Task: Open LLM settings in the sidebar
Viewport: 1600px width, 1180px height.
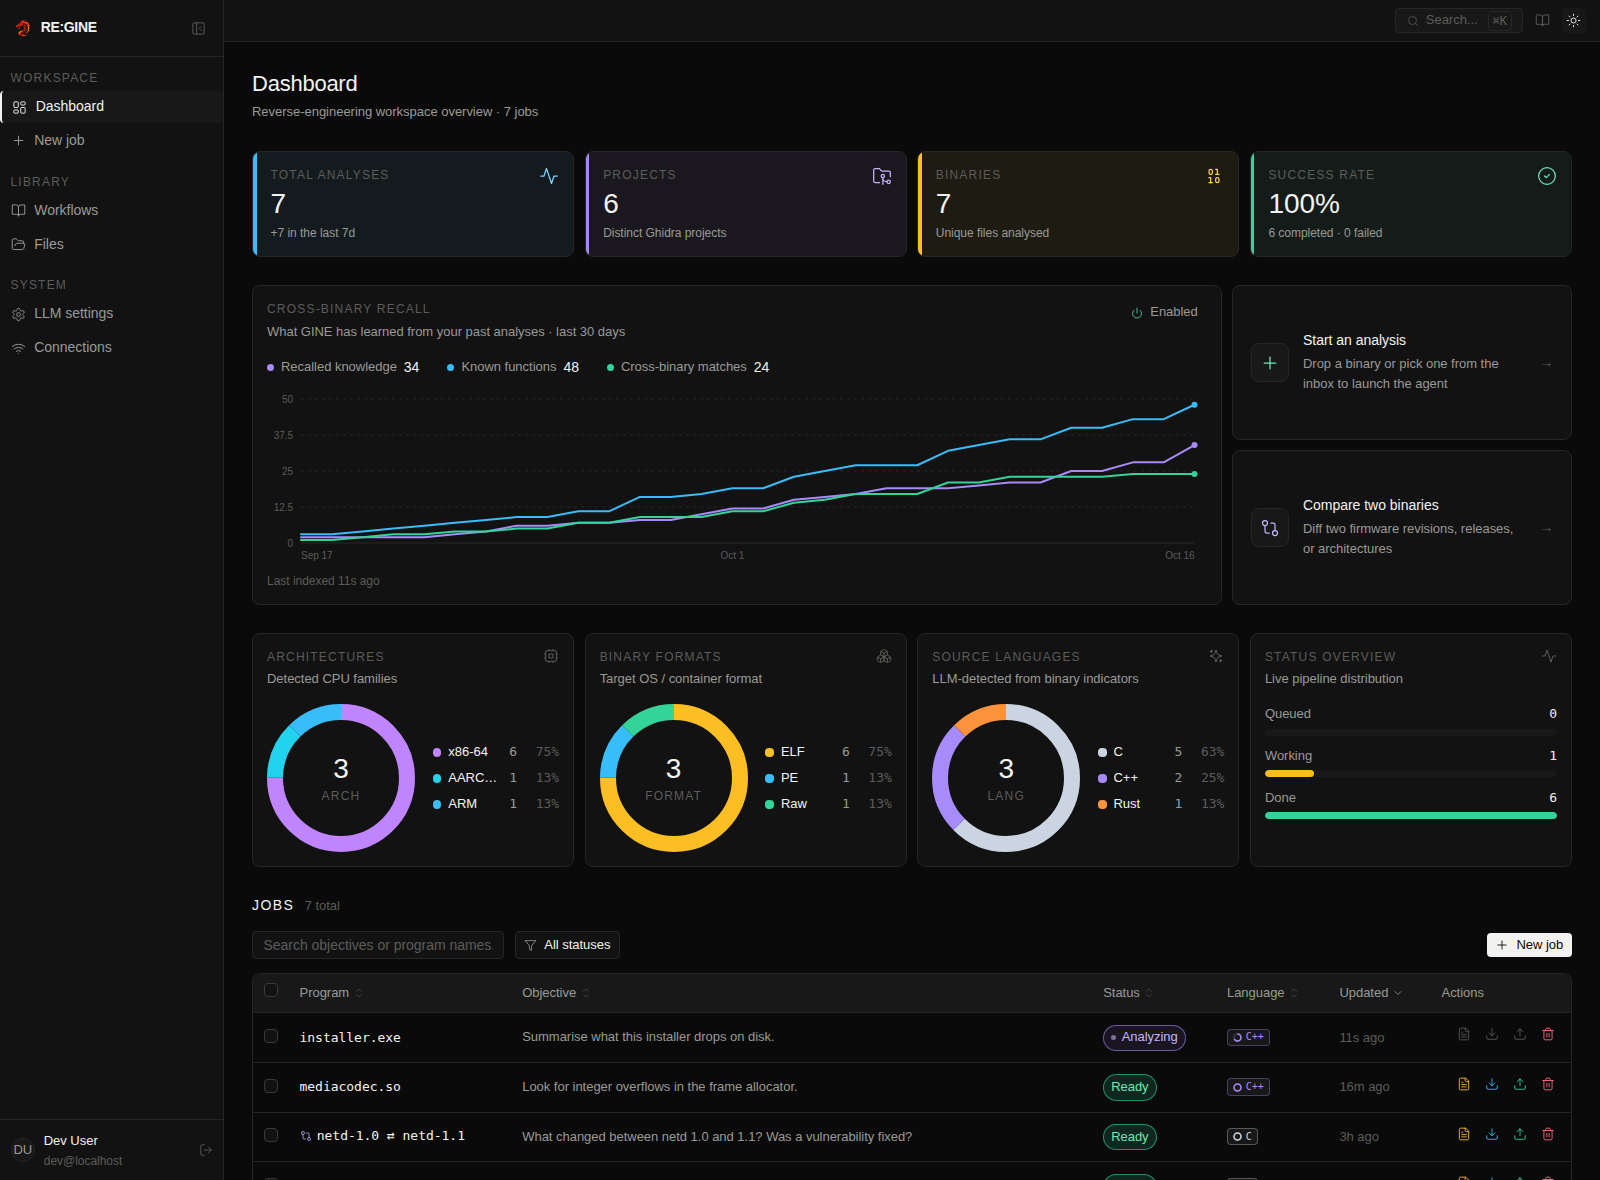Action: point(112,313)
